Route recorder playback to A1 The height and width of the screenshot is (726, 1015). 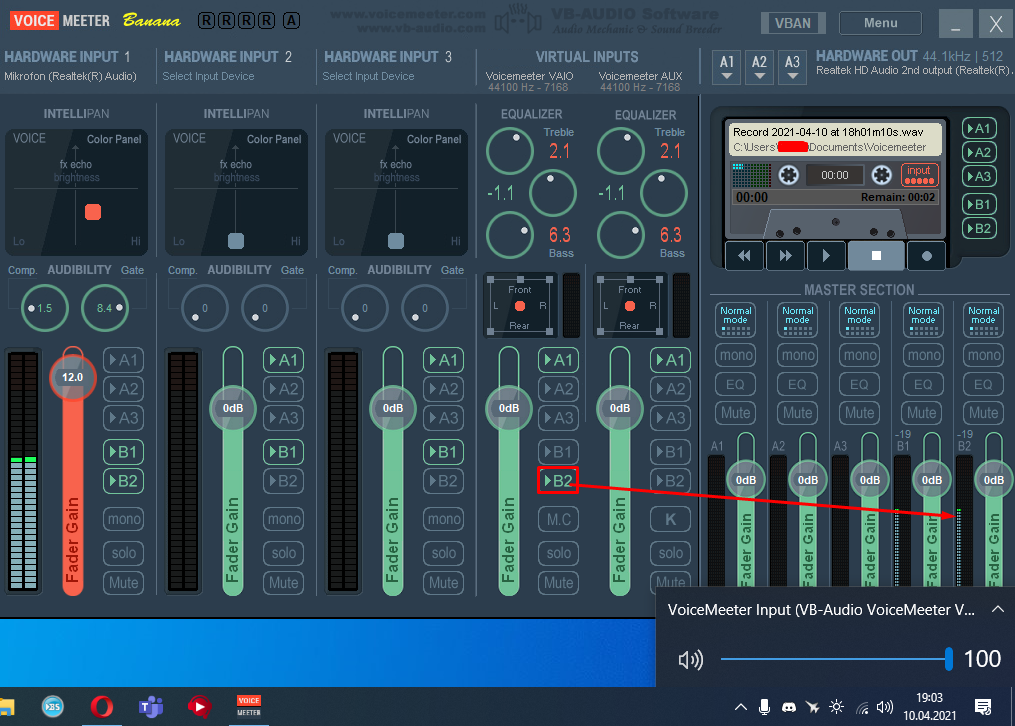979,128
